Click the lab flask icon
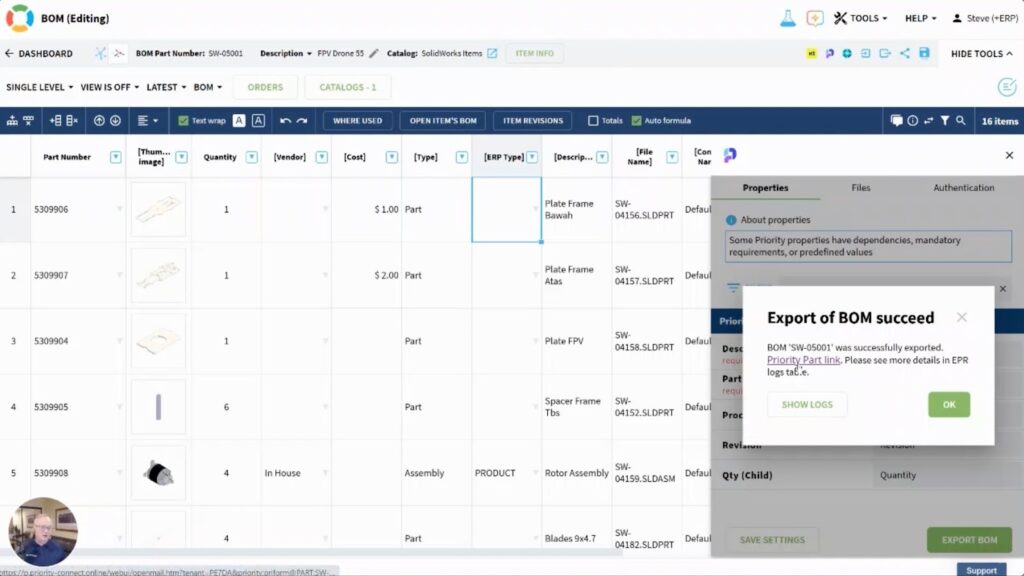 point(788,18)
